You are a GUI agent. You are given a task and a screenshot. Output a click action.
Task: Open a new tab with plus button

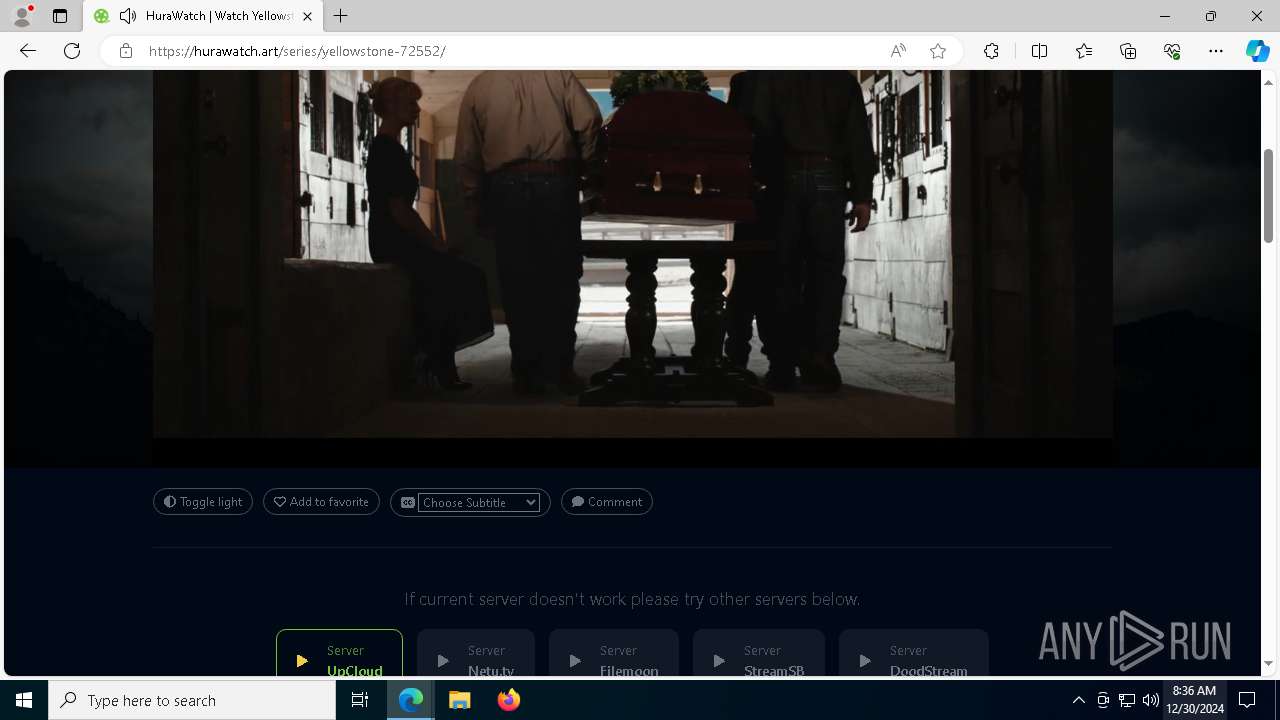[340, 16]
